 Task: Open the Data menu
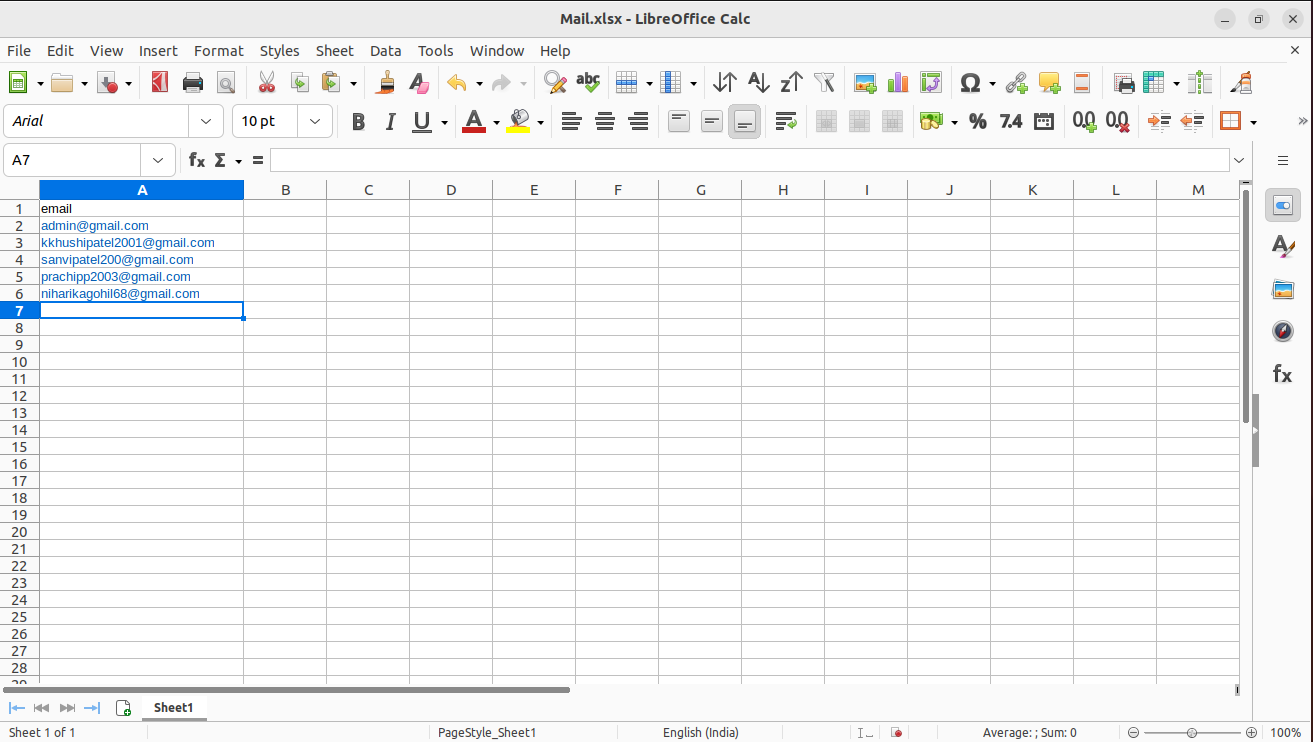click(385, 50)
